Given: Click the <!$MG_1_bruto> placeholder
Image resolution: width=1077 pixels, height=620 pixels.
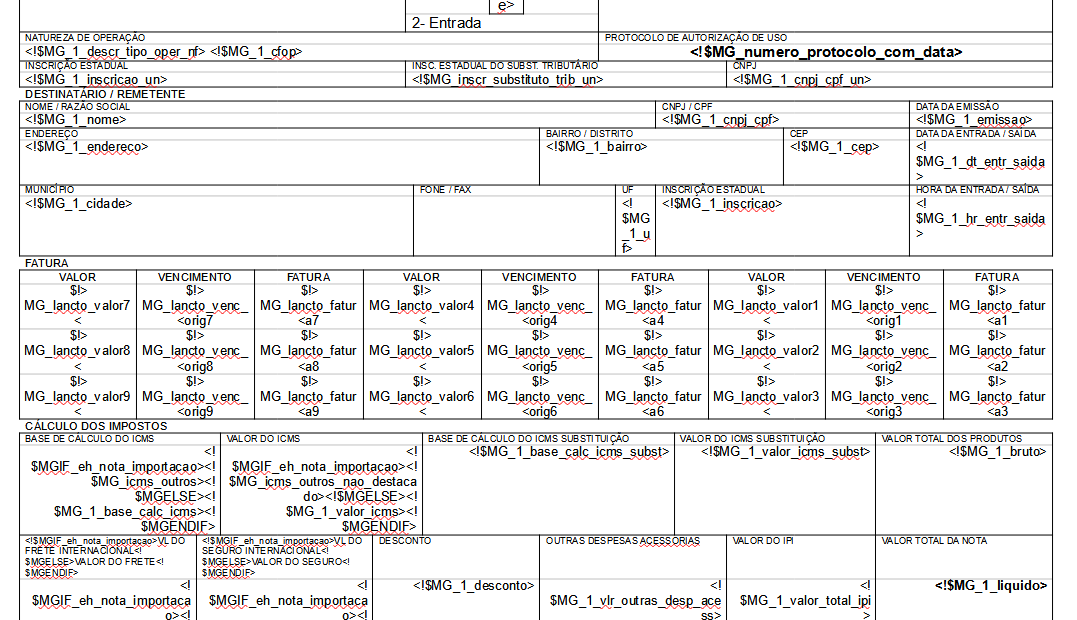Looking at the screenshot, I should click(998, 452).
